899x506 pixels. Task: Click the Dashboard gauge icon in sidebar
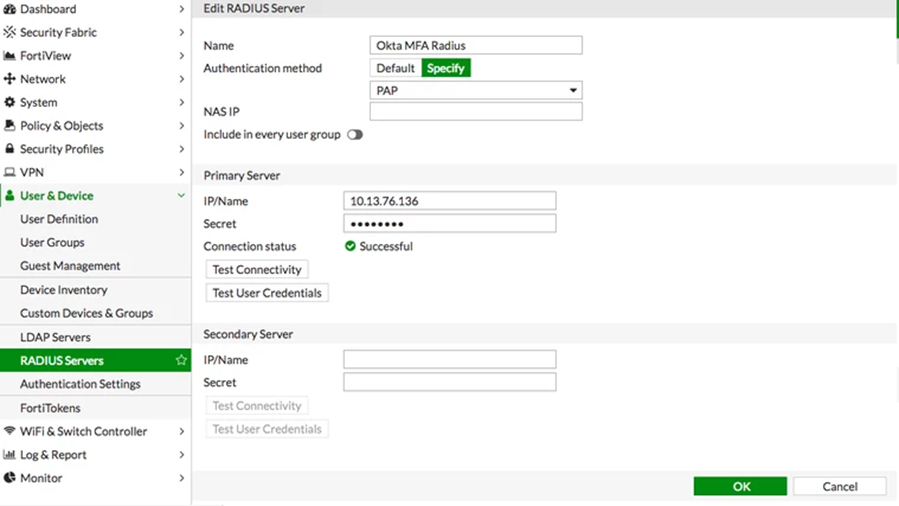10,9
